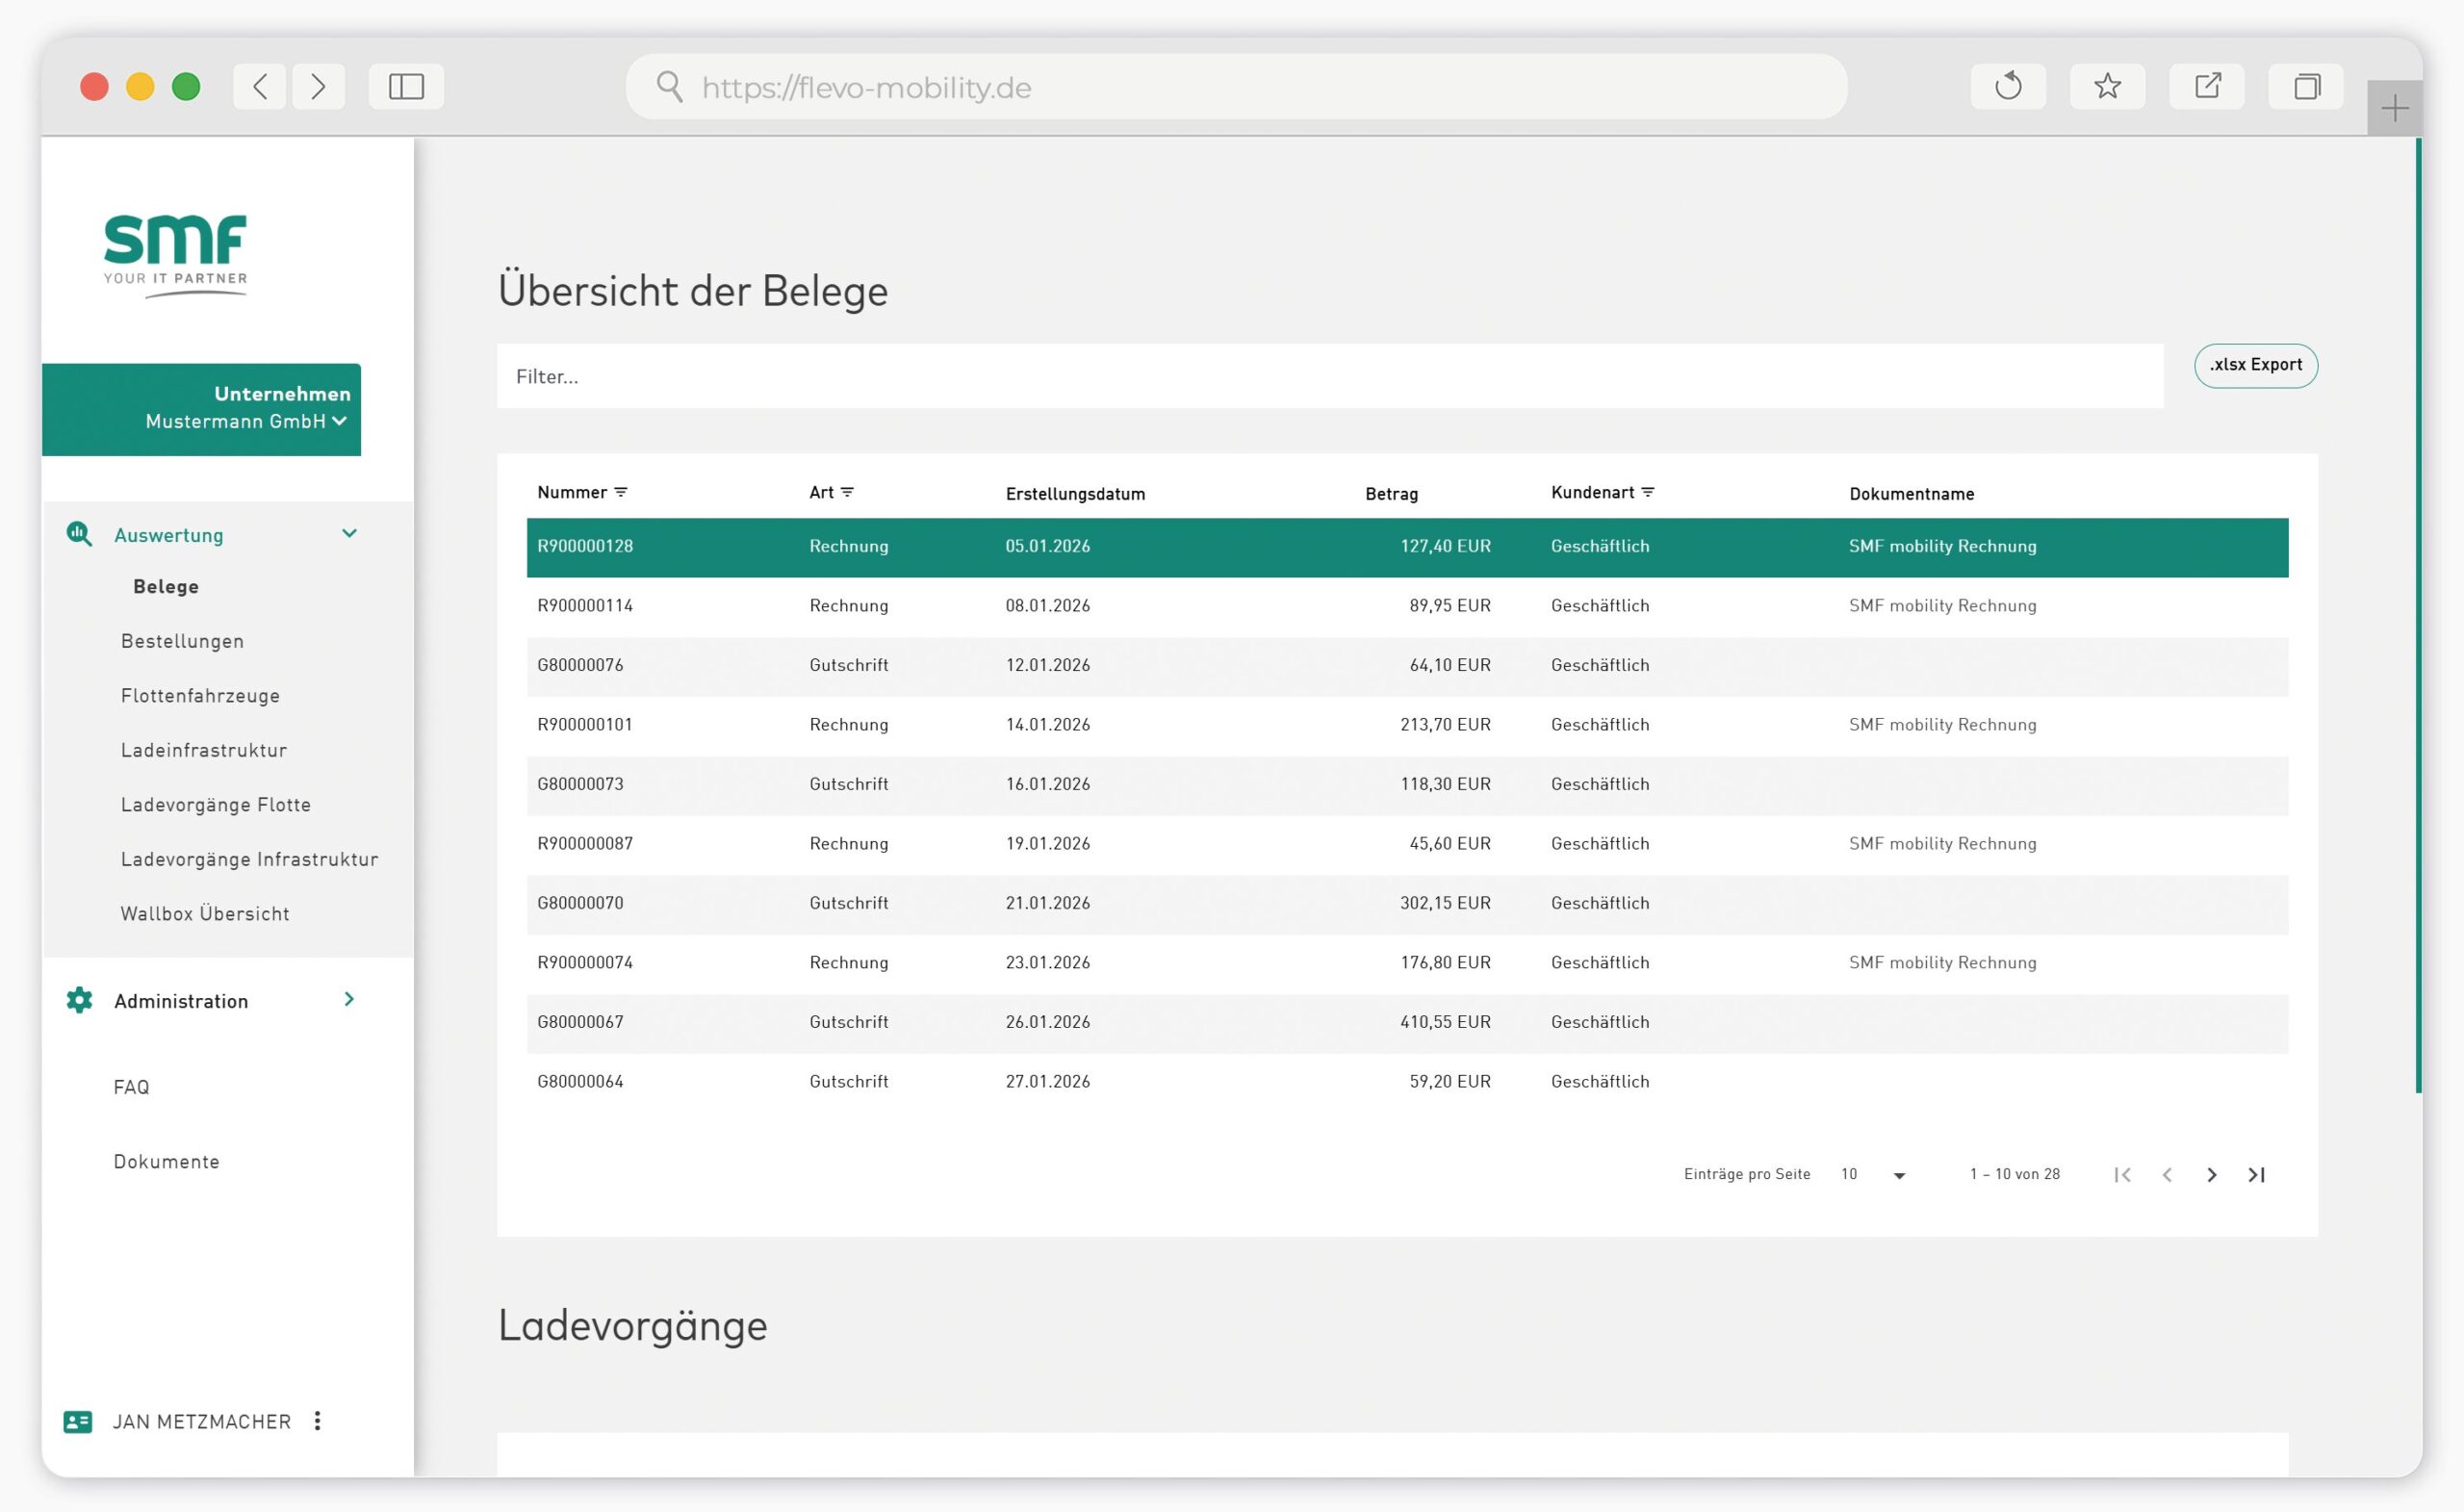Screen dimensions: 2464x1512
Task: Go to first page using the skip-back icon
Action: click(2122, 1174)
